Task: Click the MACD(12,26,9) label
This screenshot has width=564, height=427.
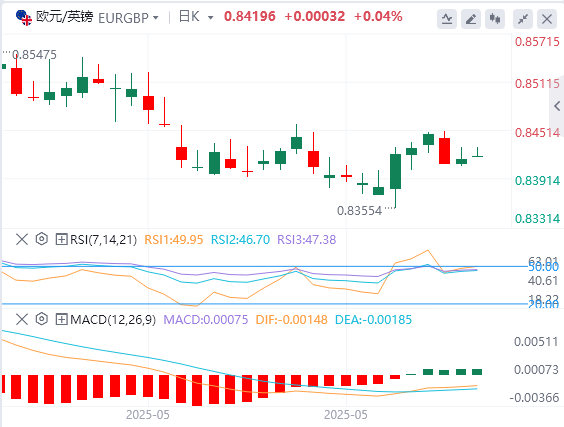Action: (x=113, y=319)
